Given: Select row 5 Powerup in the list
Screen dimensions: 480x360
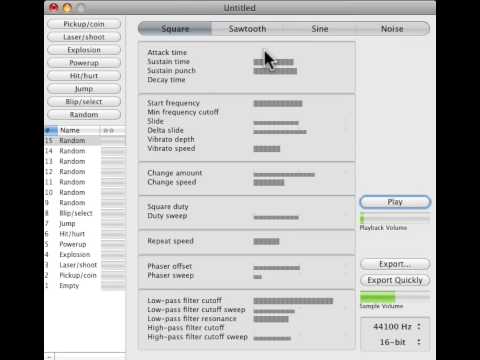Looking at the screenshot, I should [x=85, y=244].
